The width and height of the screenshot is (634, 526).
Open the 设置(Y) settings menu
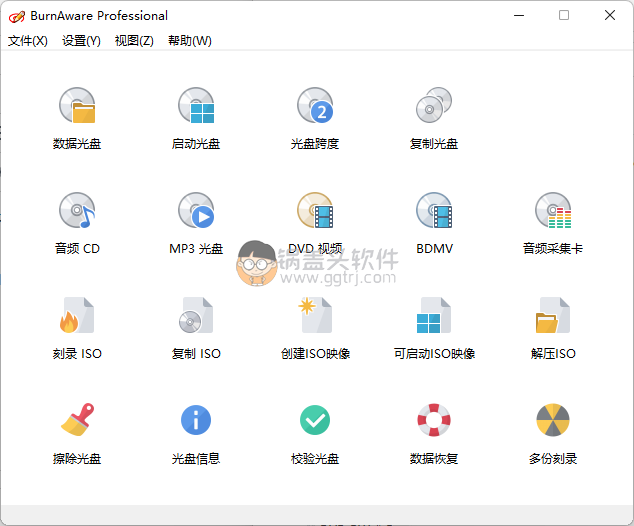pos(81,40)
